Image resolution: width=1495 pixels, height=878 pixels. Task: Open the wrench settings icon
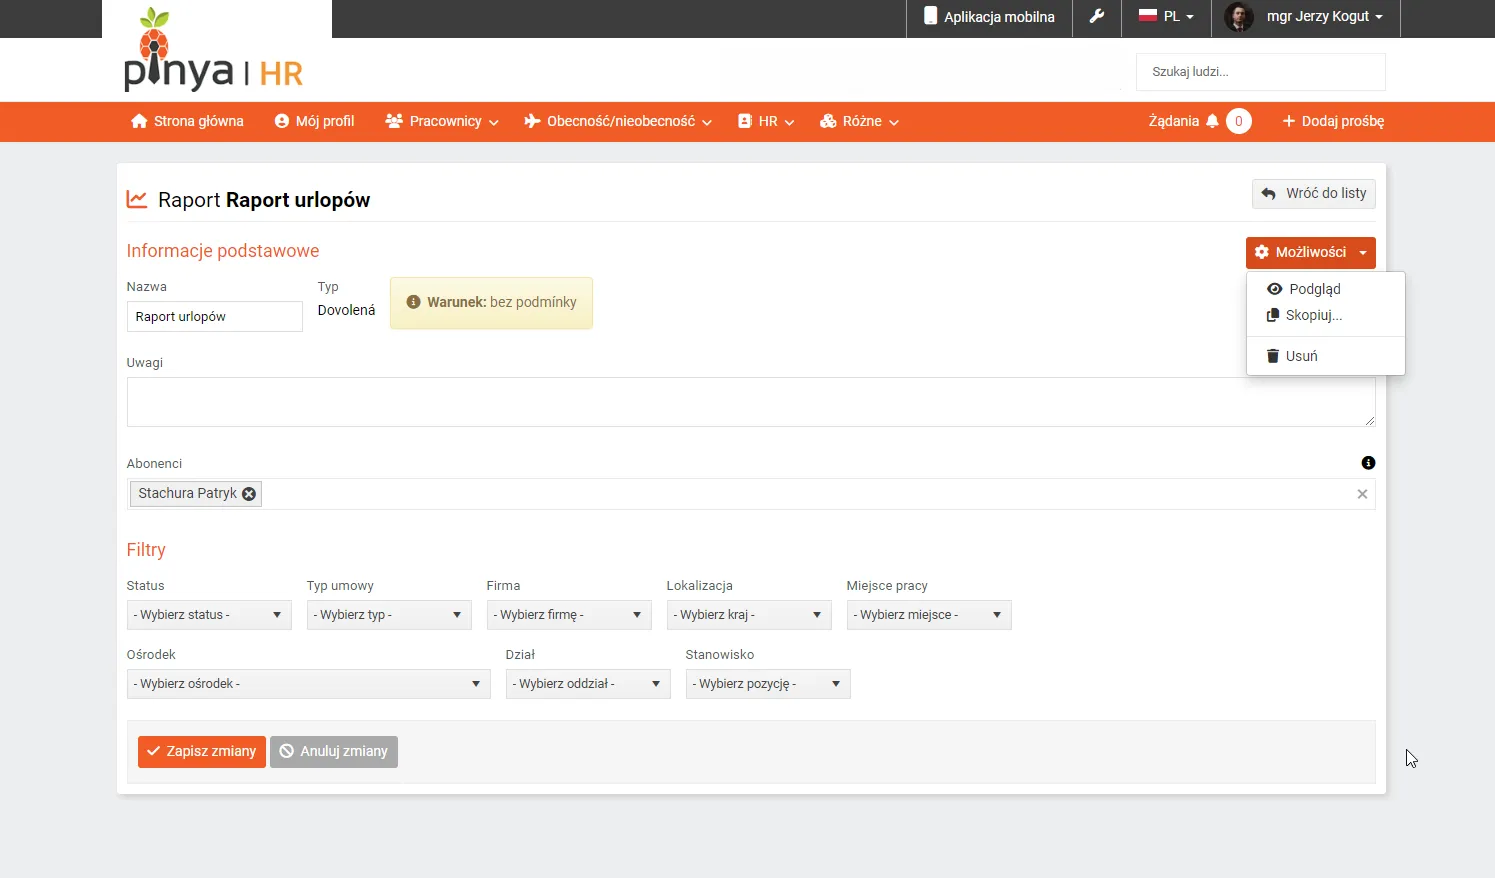pos(1097,16)
